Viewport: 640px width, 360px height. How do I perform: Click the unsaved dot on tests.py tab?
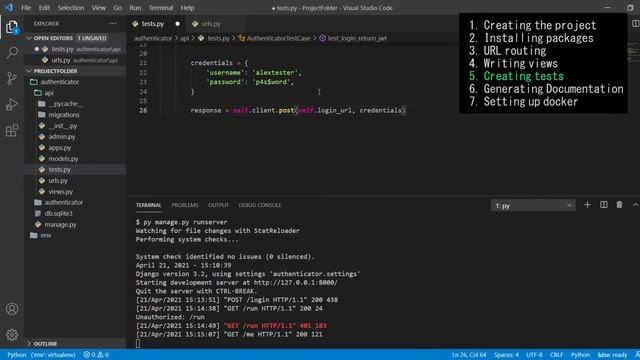(178, 24)
